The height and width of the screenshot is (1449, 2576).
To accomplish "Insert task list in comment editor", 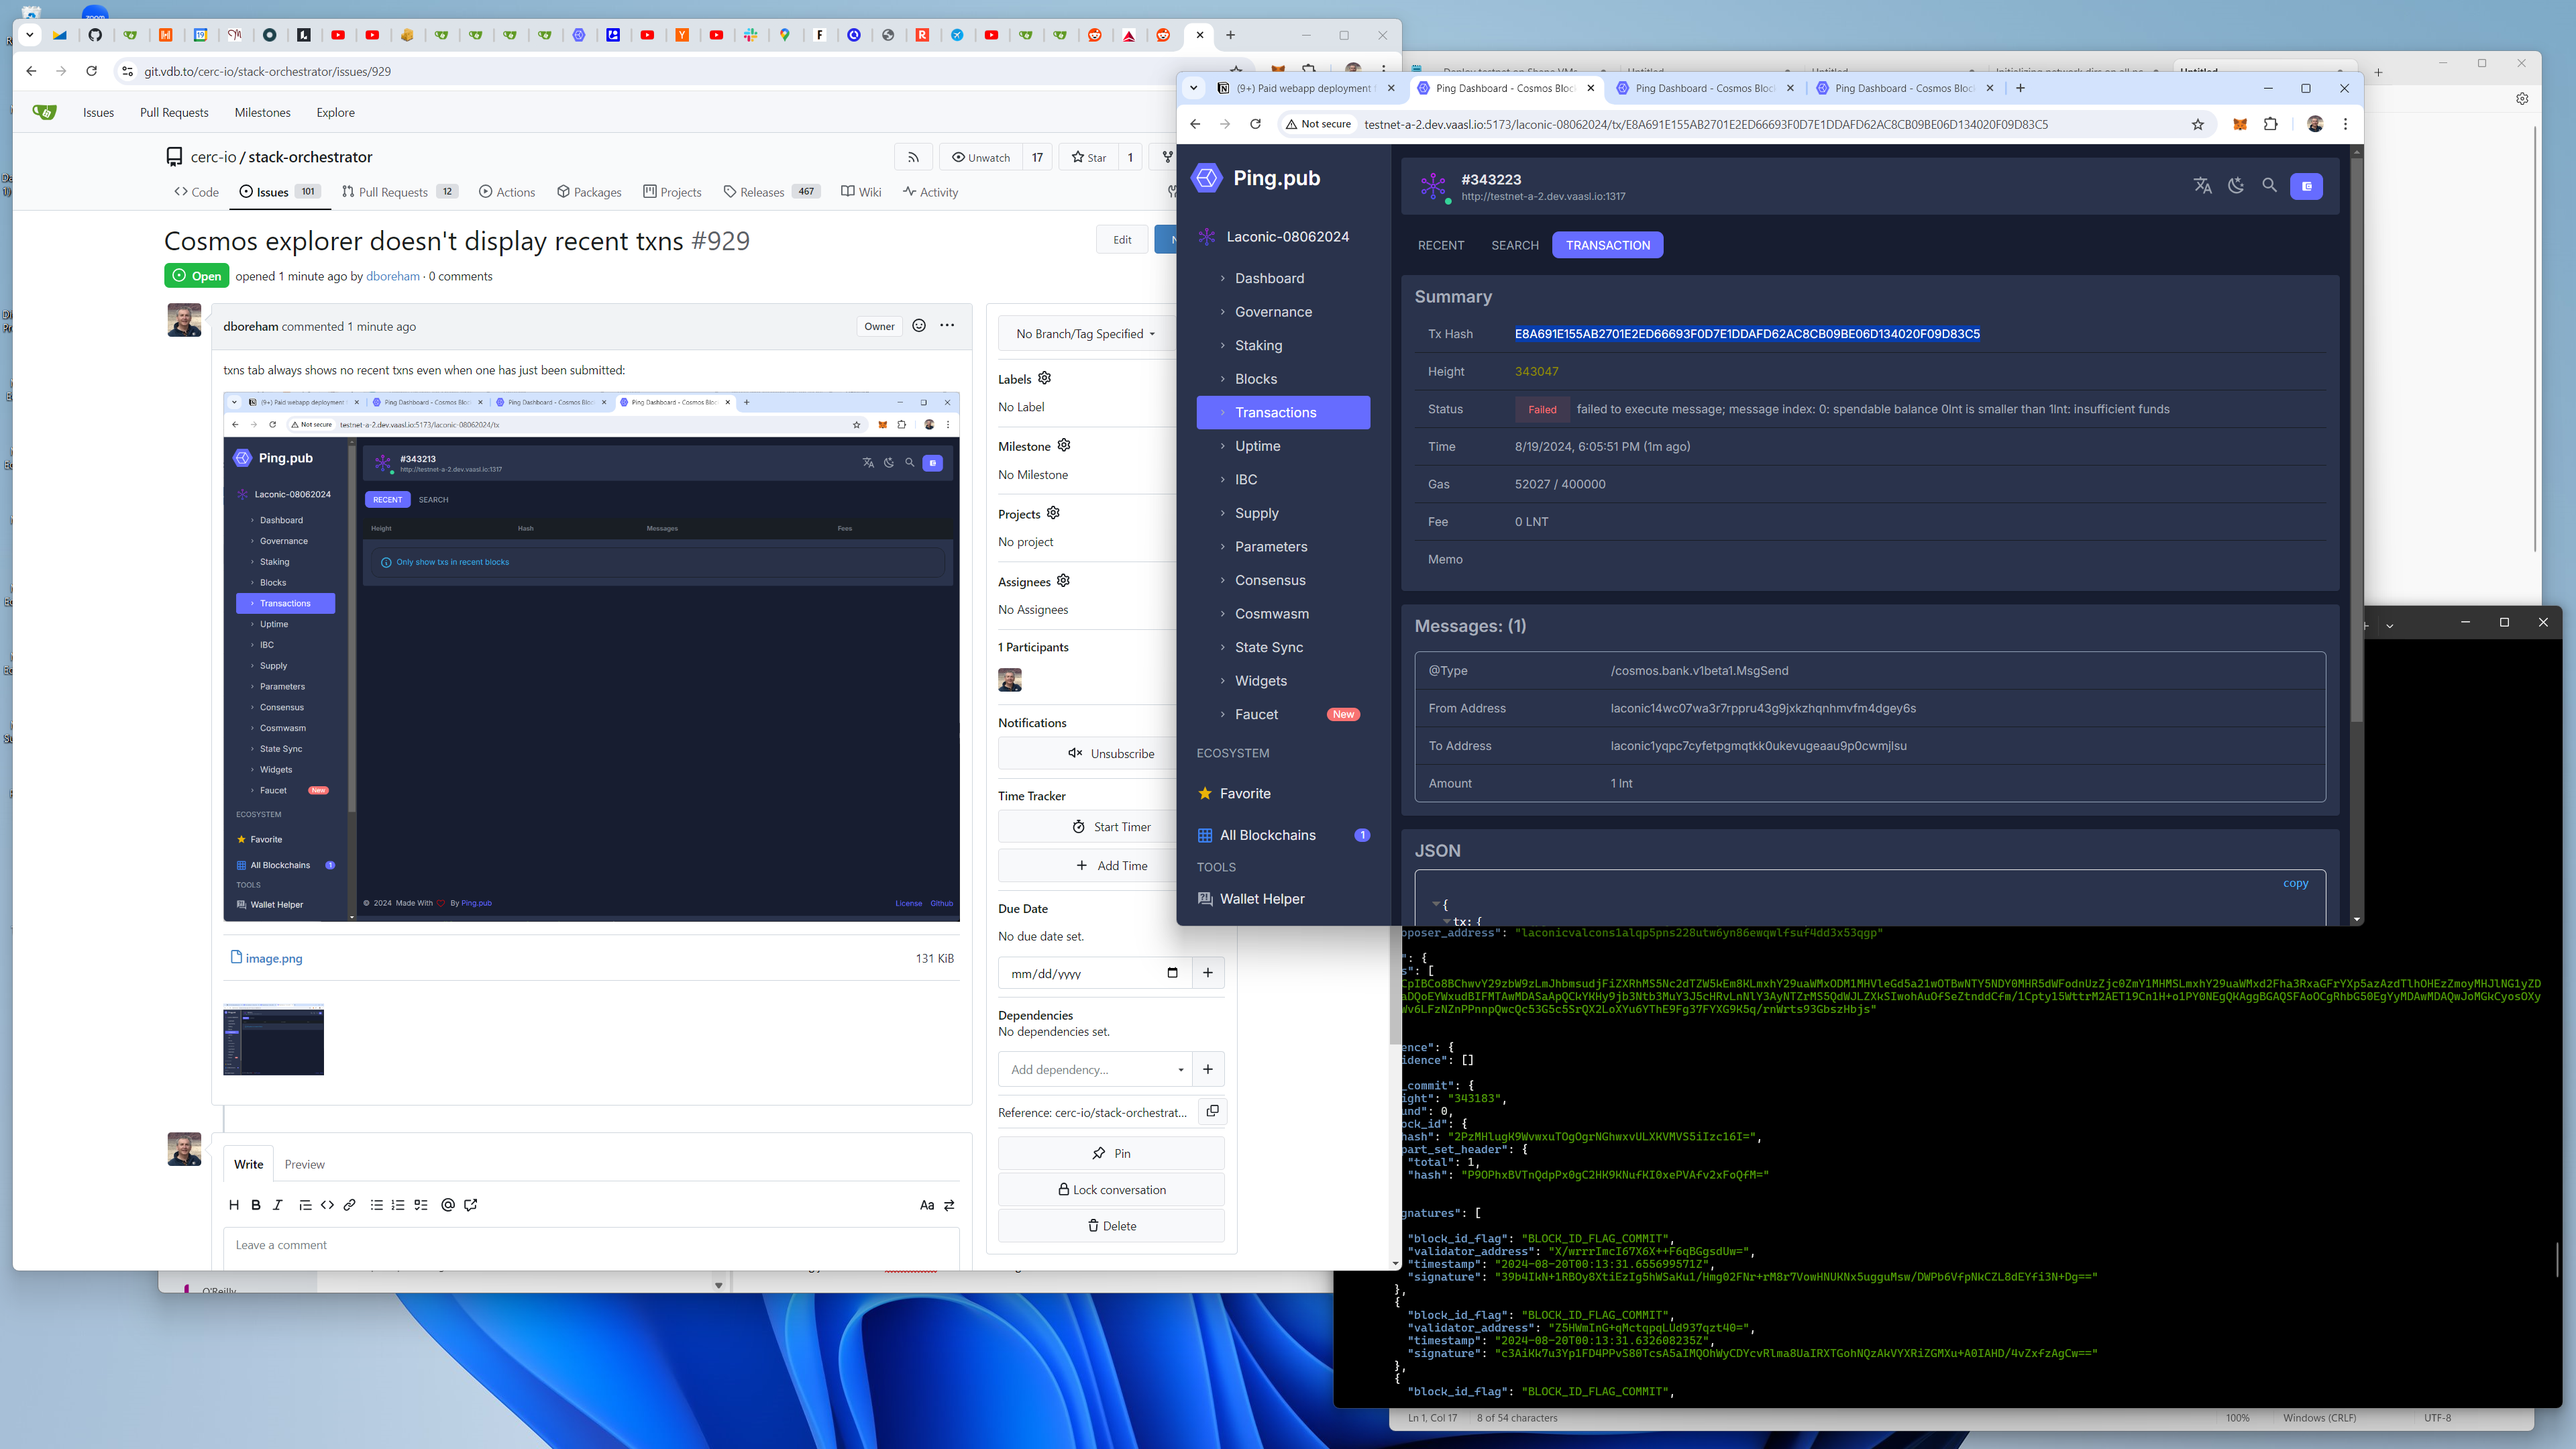I will coord(421,1205).
